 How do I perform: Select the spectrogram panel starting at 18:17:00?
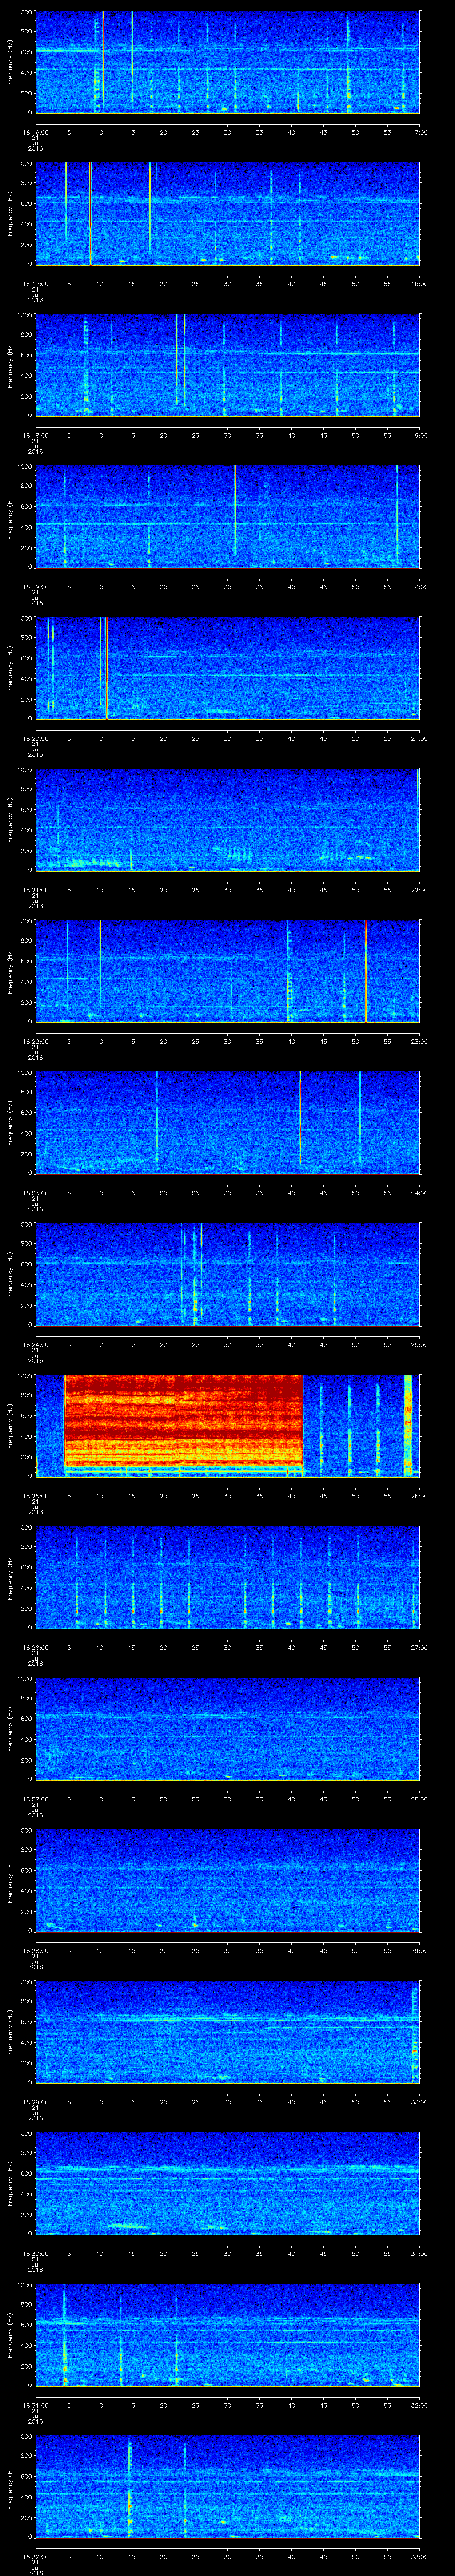pyautogui.click(x=227, y=213)
